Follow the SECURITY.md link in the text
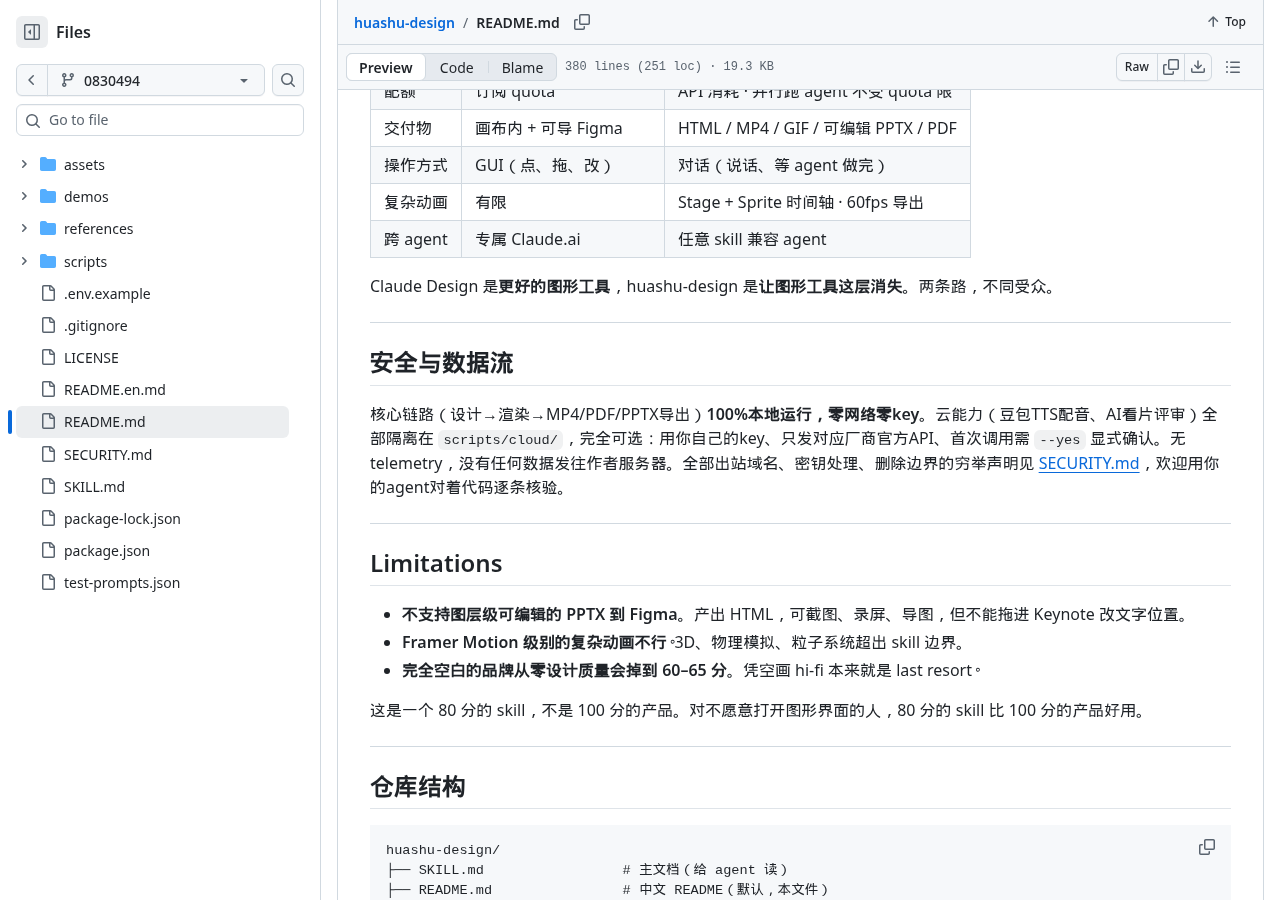The image size is (1280, 900). point(1089,463)
